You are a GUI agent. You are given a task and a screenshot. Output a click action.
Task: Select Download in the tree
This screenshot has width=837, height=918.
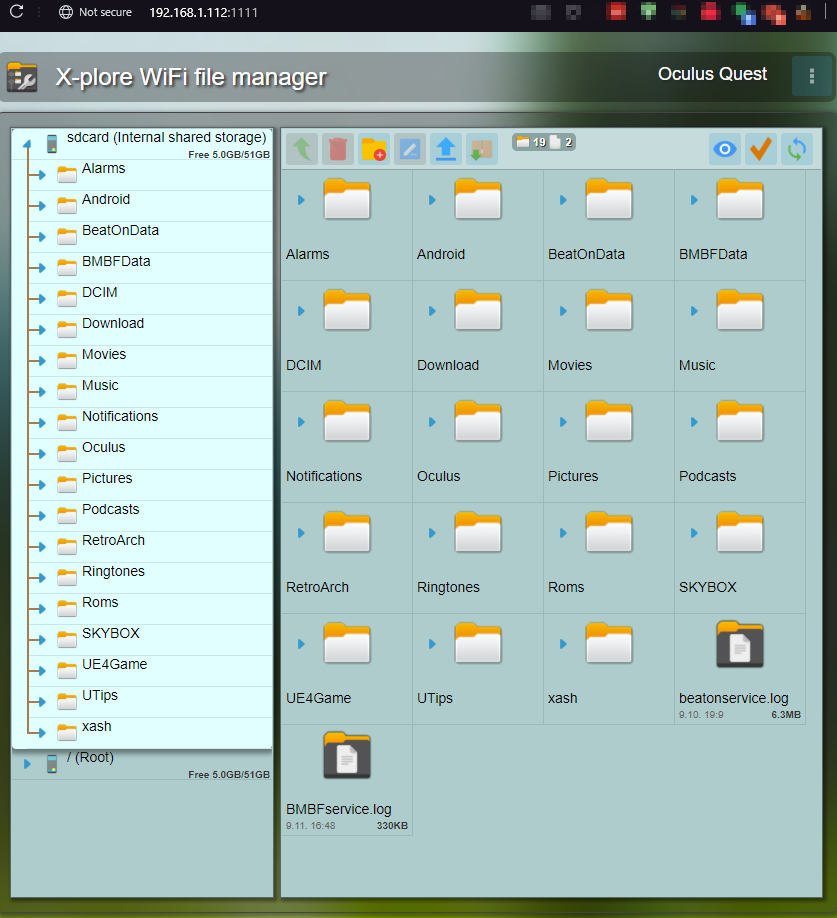tap(113, 324)
